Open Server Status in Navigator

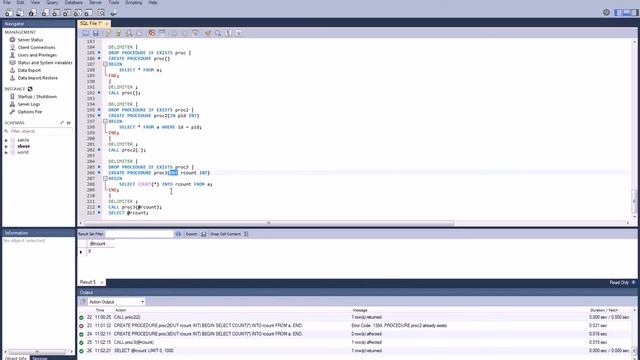point(30,40)
